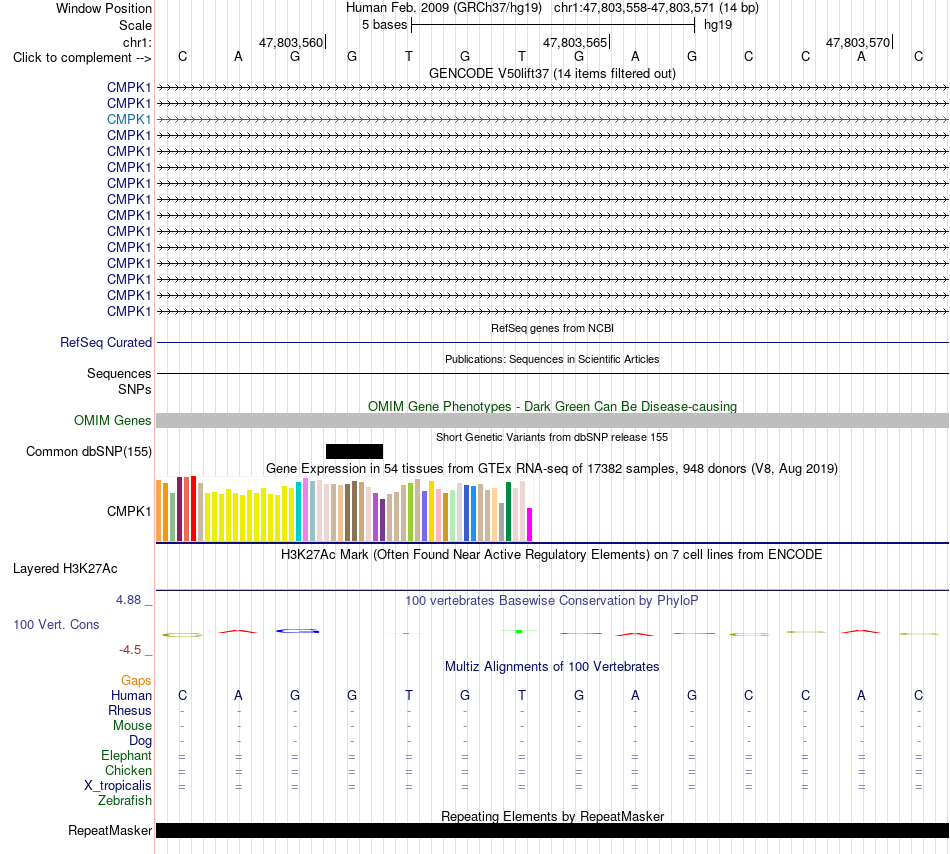The height and width of the screenshot is (854, 950).
Task: Open Common dbSNP(155) track label
Action: coord(88,451)
